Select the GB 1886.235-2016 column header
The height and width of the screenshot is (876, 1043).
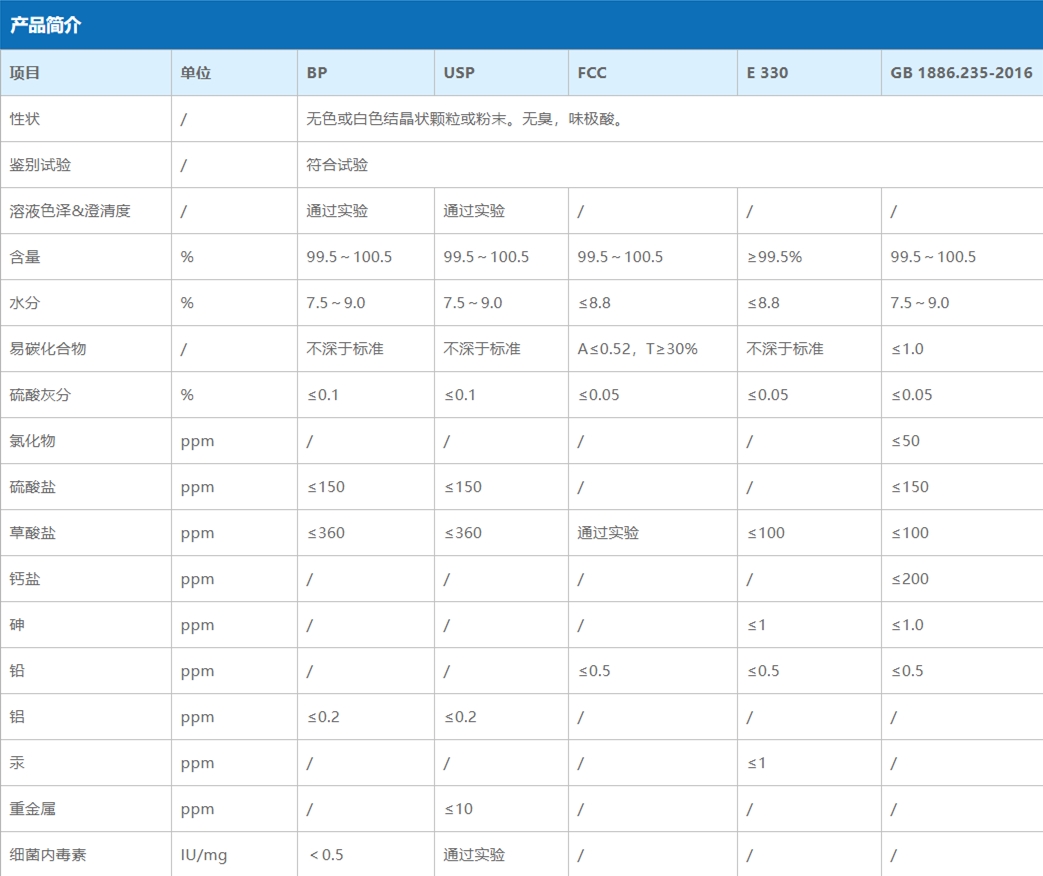tap(961, 73)
